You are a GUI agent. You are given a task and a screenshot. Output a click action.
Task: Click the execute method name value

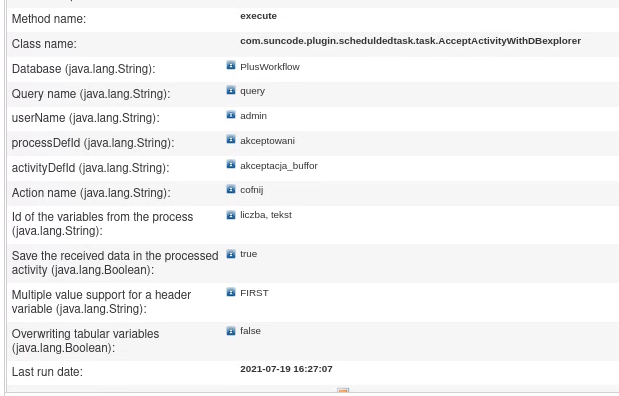point(259,16)
